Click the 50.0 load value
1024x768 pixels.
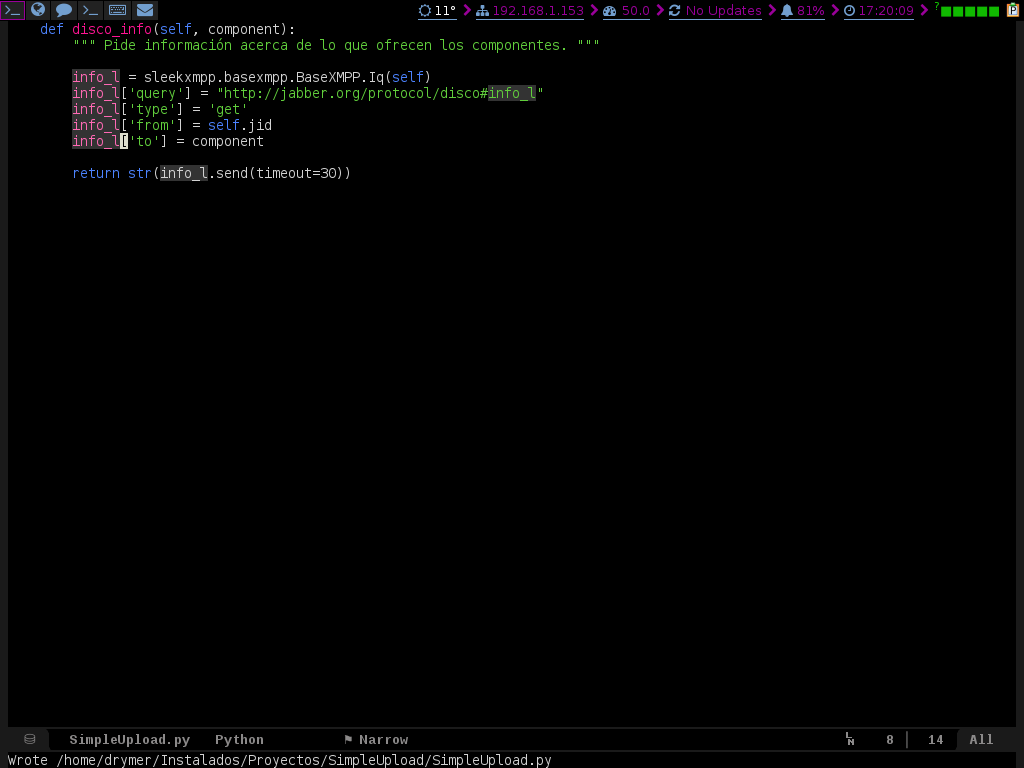(635, 10)
